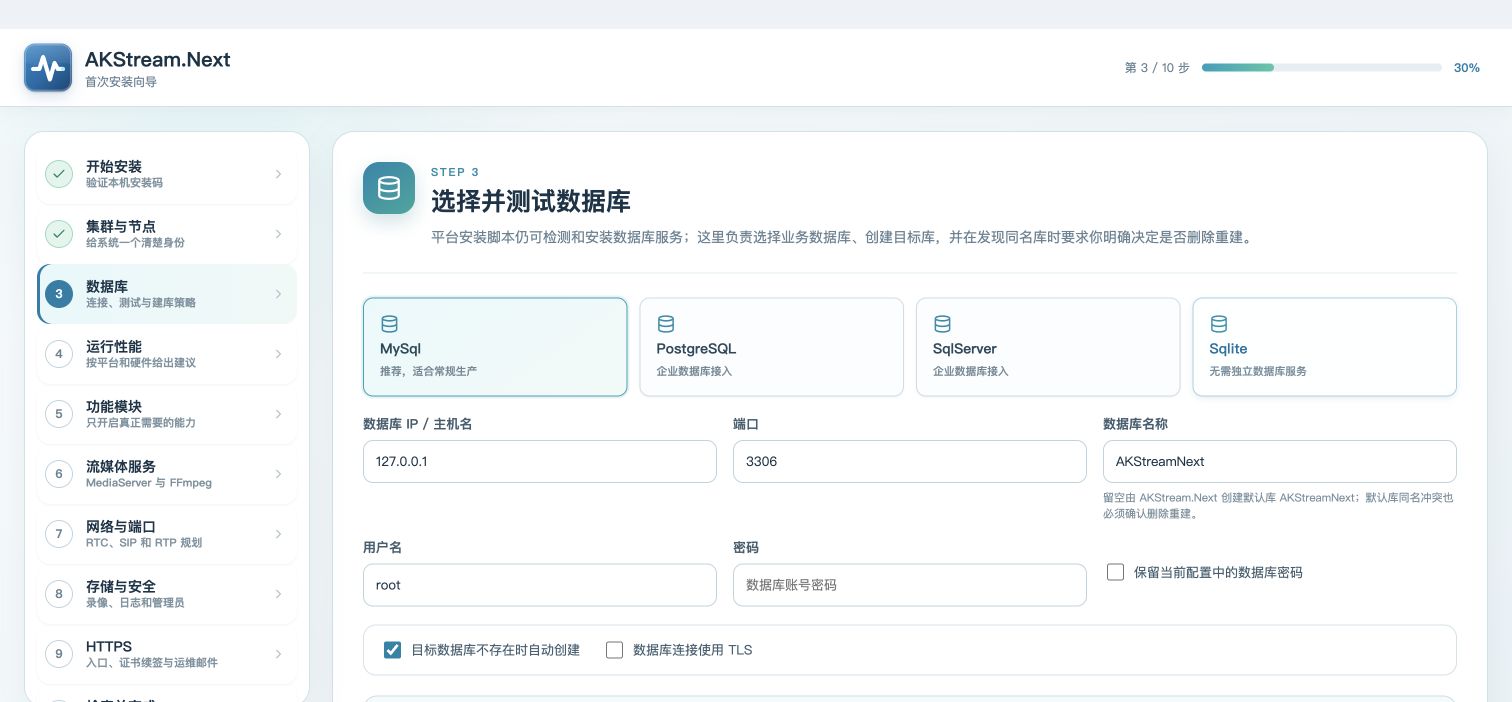Click the chevron on 开始安装 row
The width and height of the screenshot is (1512, 702).
pos(278,174)
